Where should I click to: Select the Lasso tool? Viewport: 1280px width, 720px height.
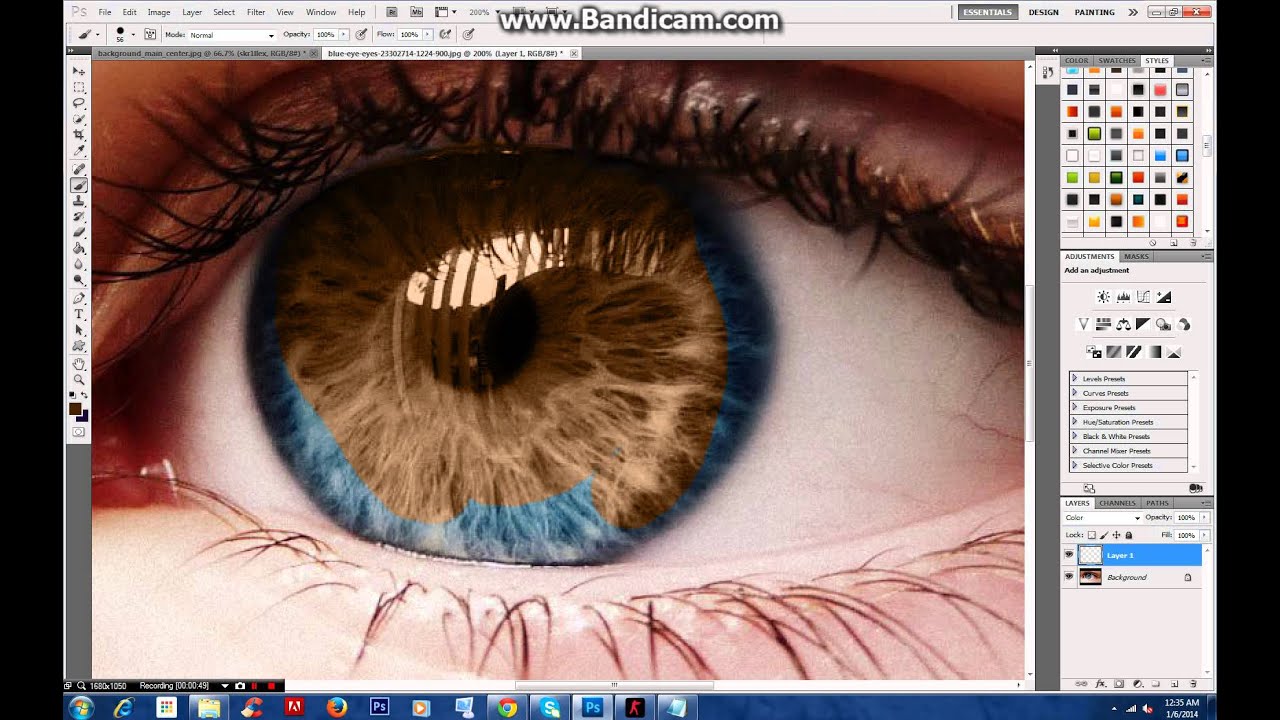(x=79, y=103)
